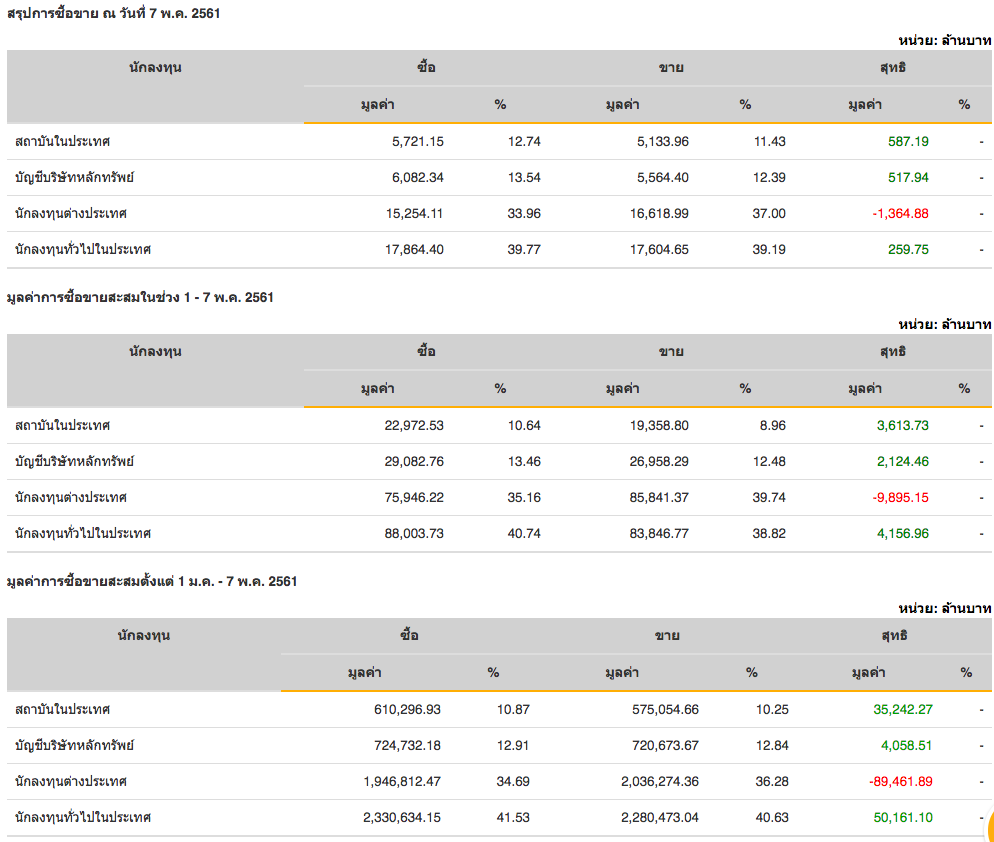Click the heading 'สรุปการซื้อขาย ณ วันที่ 7 พ.ค. 2561'
The height and width of the screenshot is (842, 994).
pyautogui.click(x=114, y=13)
